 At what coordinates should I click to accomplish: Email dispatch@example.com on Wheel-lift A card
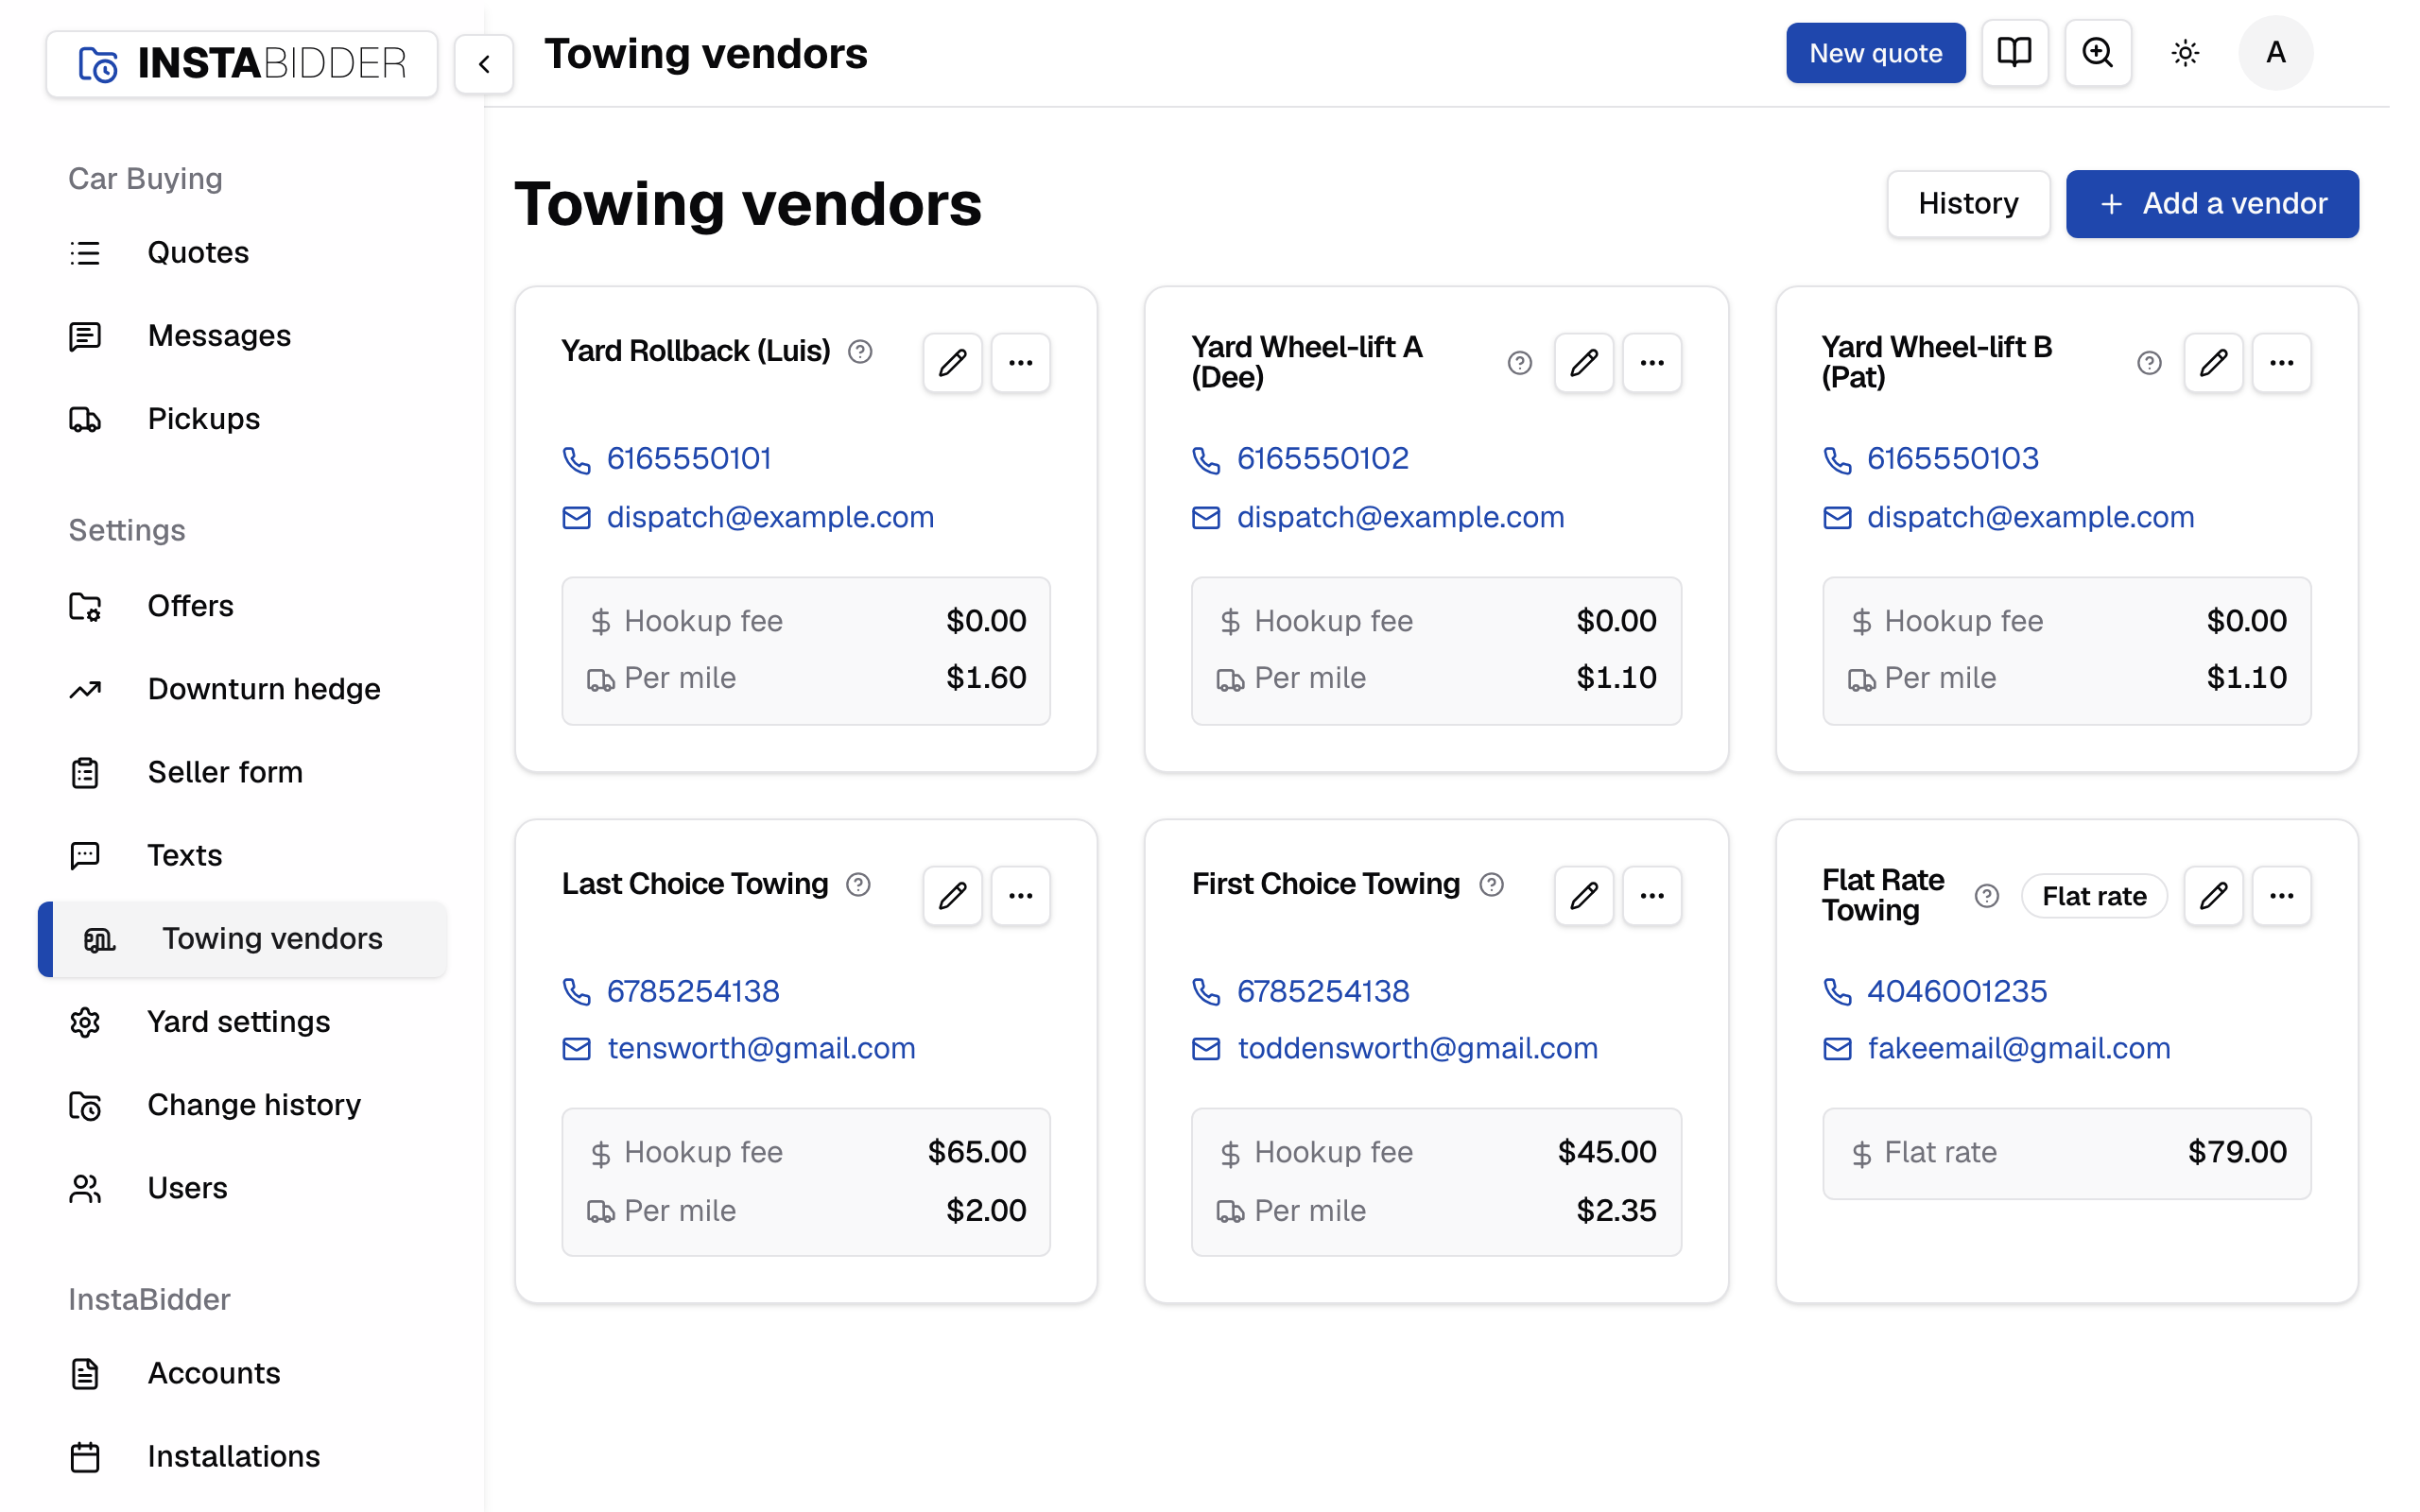[x=1400, y=517]
